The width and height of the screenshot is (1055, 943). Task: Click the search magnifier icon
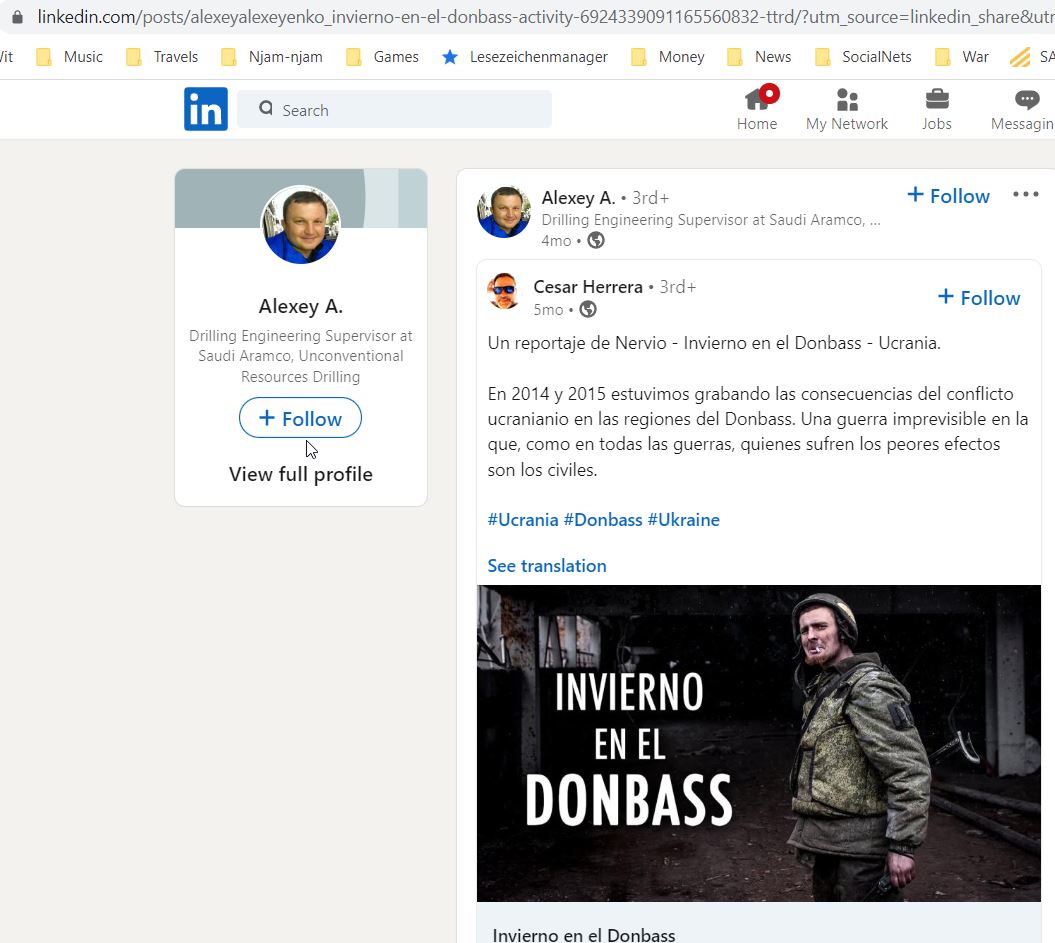pyautogui.click(x=266, y=108)
